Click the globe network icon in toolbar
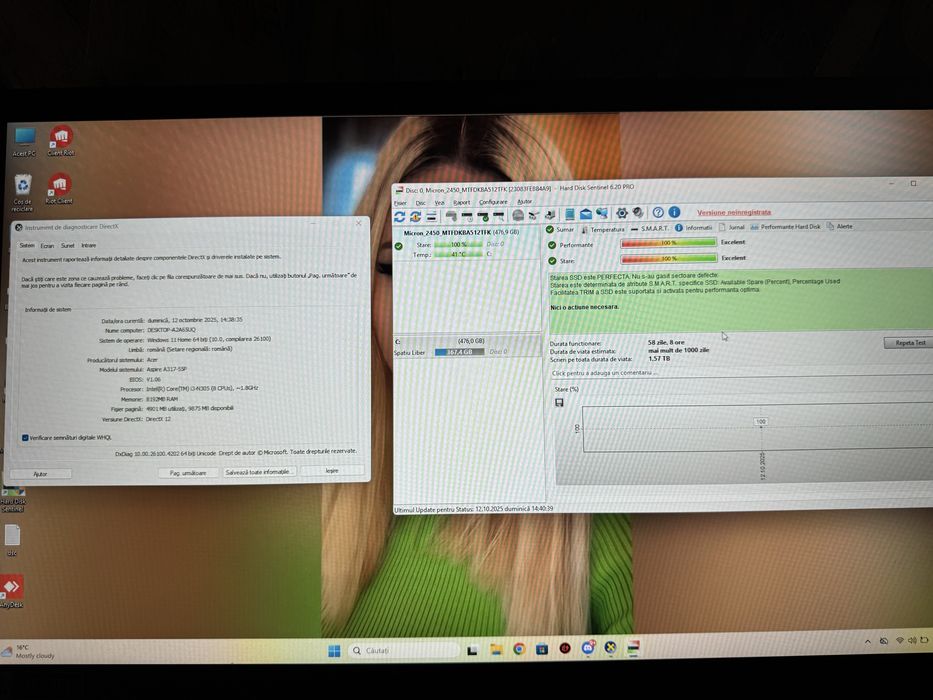The height and width of the screenshot is (700, 933). [602, 213]
